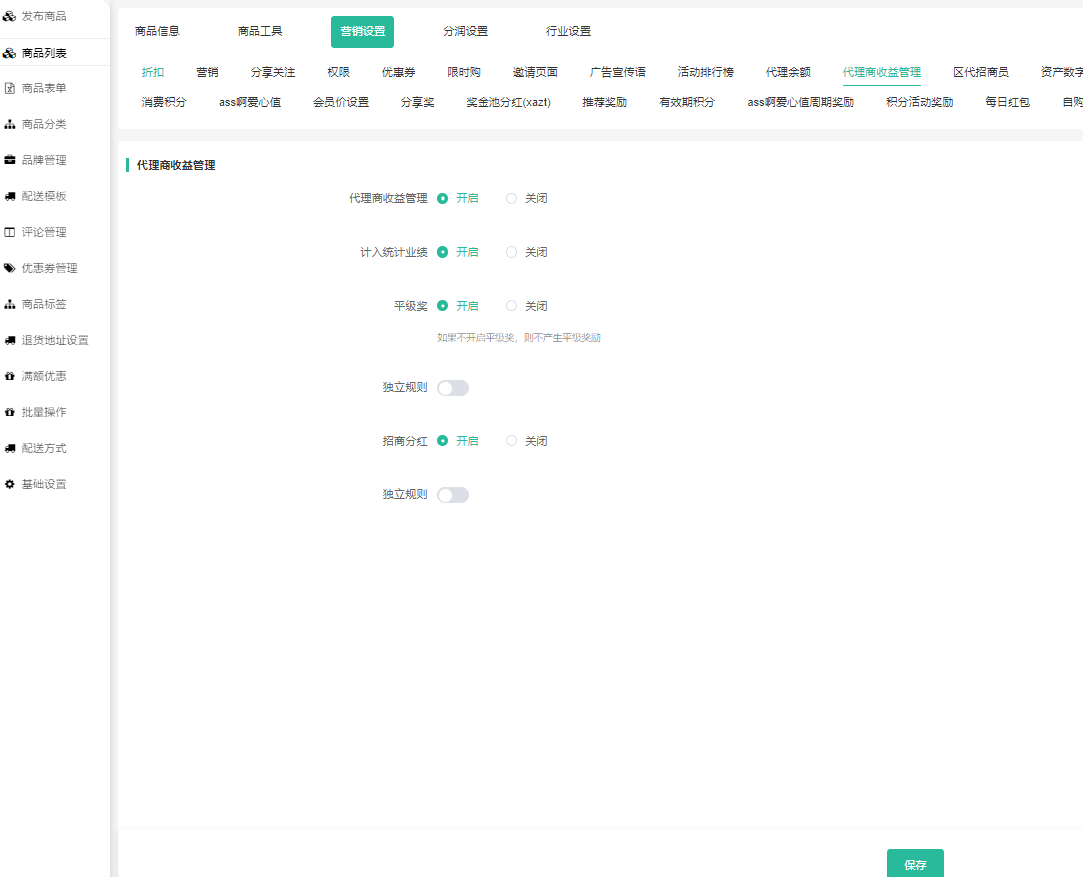The width and height of the screenshot is (1083, 877).
Task: Go to 品牌管理 in the sidebar
Action: (44, 160)
